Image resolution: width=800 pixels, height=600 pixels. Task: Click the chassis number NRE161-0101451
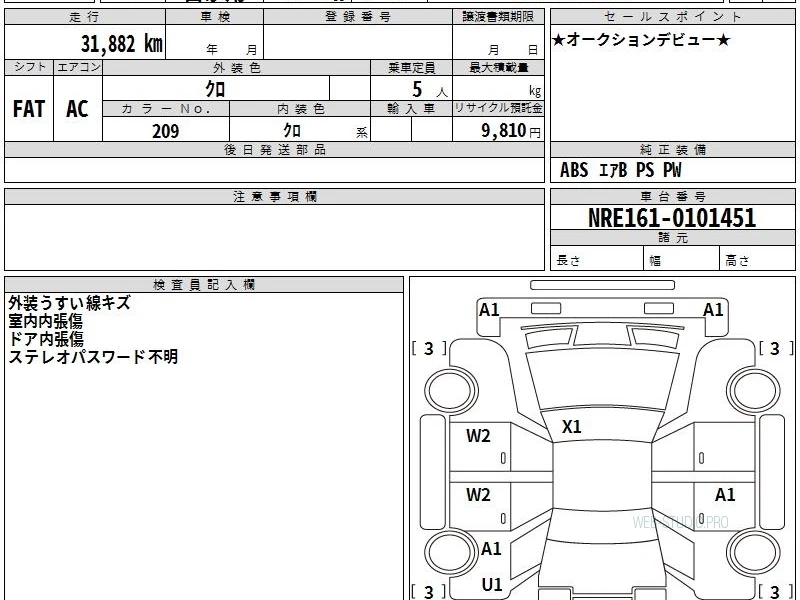tap(672, 218)
